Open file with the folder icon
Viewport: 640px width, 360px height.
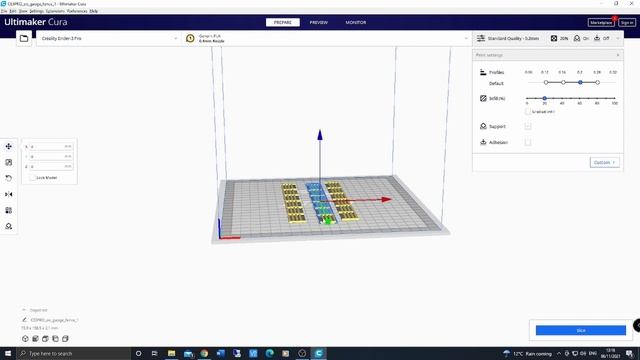[24, 38]
